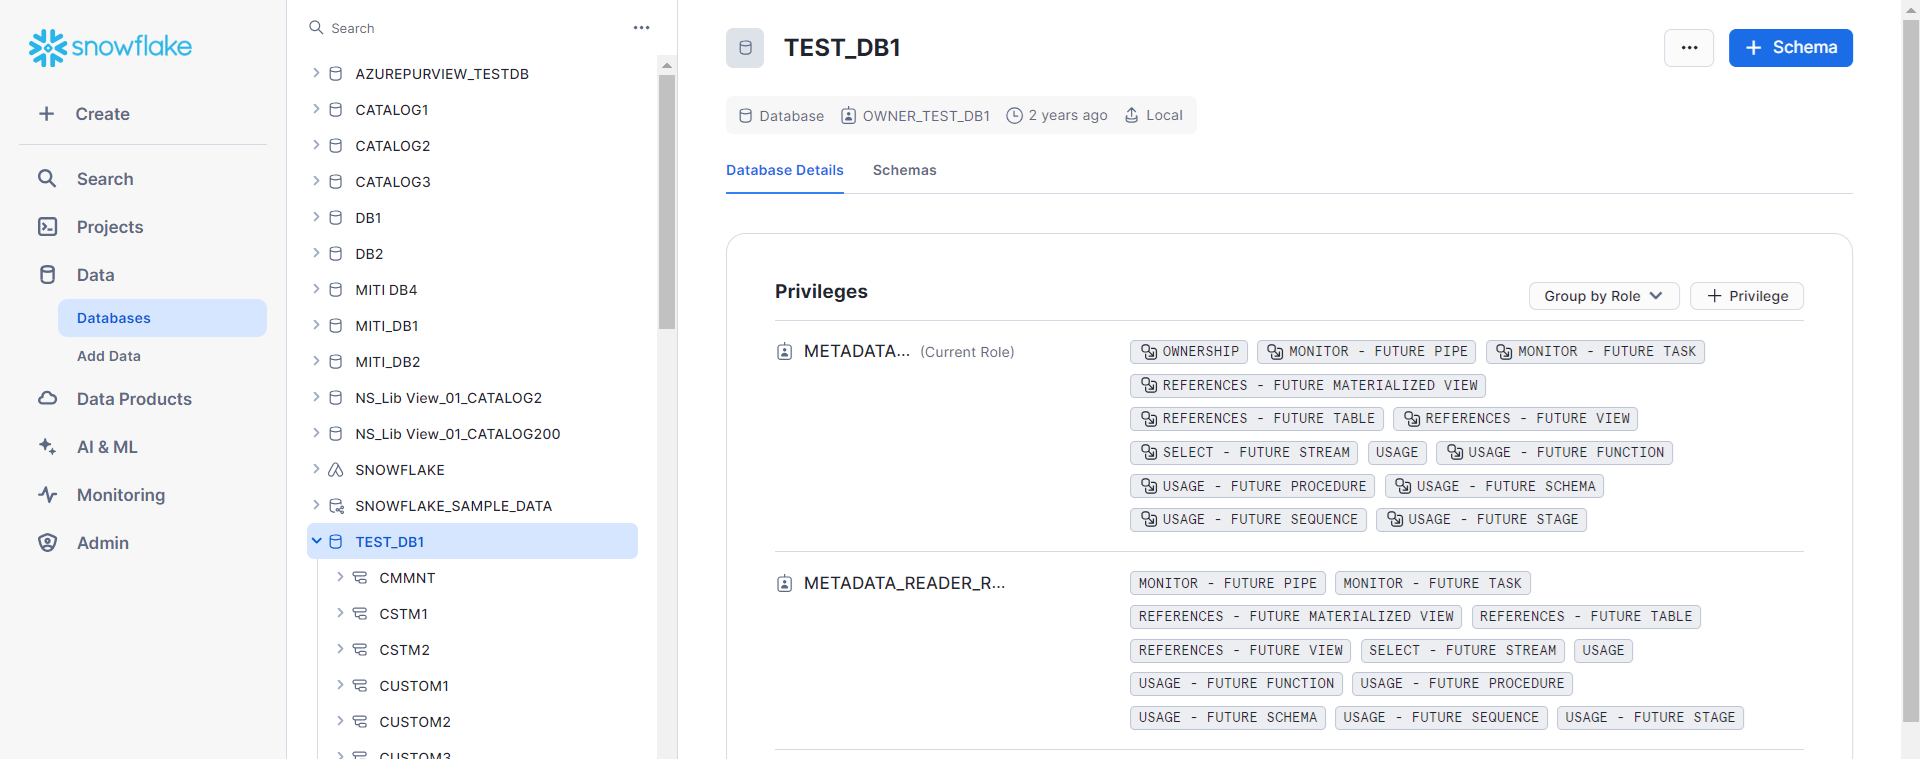Expand the CATALOG1 database node
This screenshot has width=1920, height=759.
[316, 109]
